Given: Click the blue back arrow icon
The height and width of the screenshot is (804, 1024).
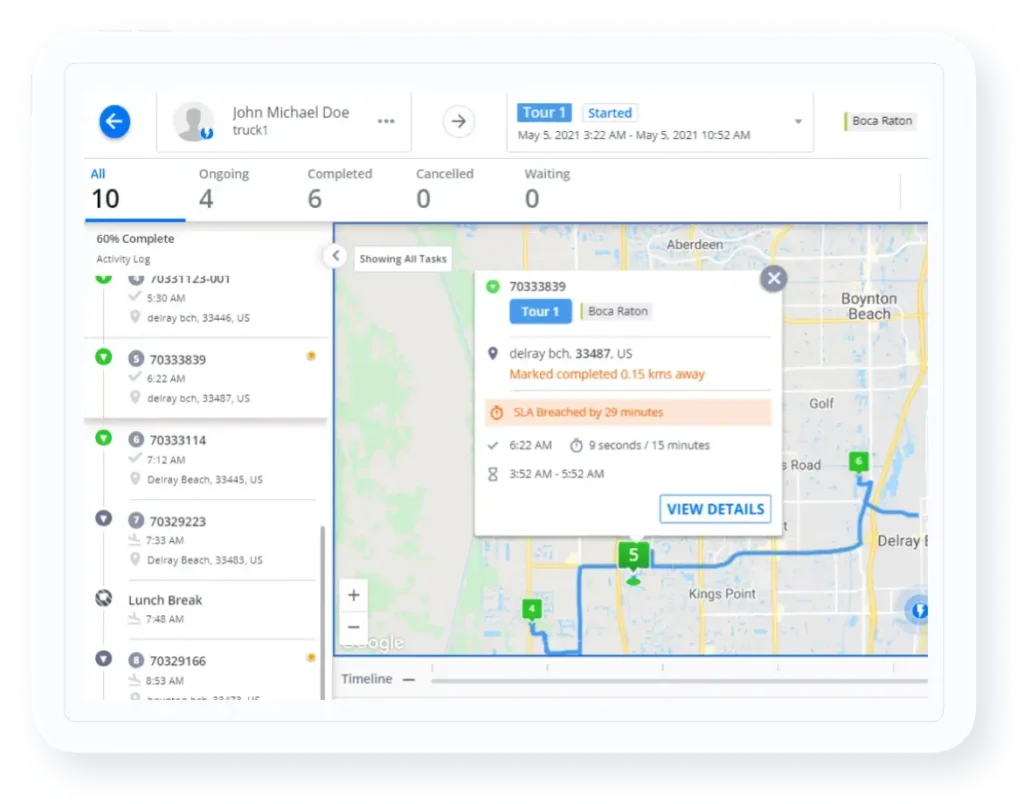Looking at the screenshot, I should 114,121.
